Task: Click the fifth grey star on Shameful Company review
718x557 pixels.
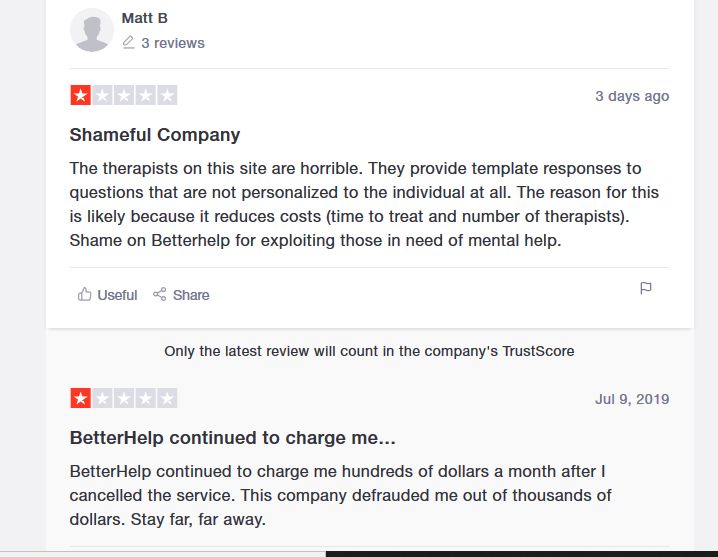Action: 167,96
